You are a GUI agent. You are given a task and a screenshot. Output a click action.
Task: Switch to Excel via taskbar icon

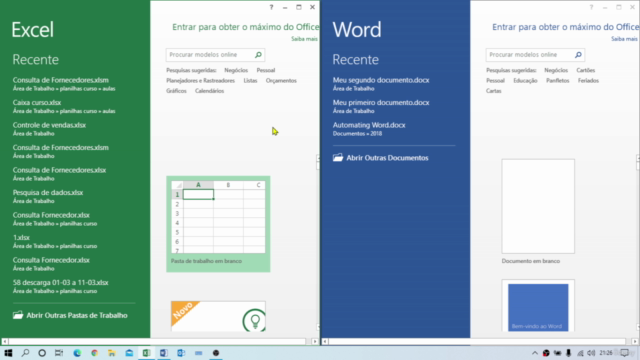click(x=147, y=353)
